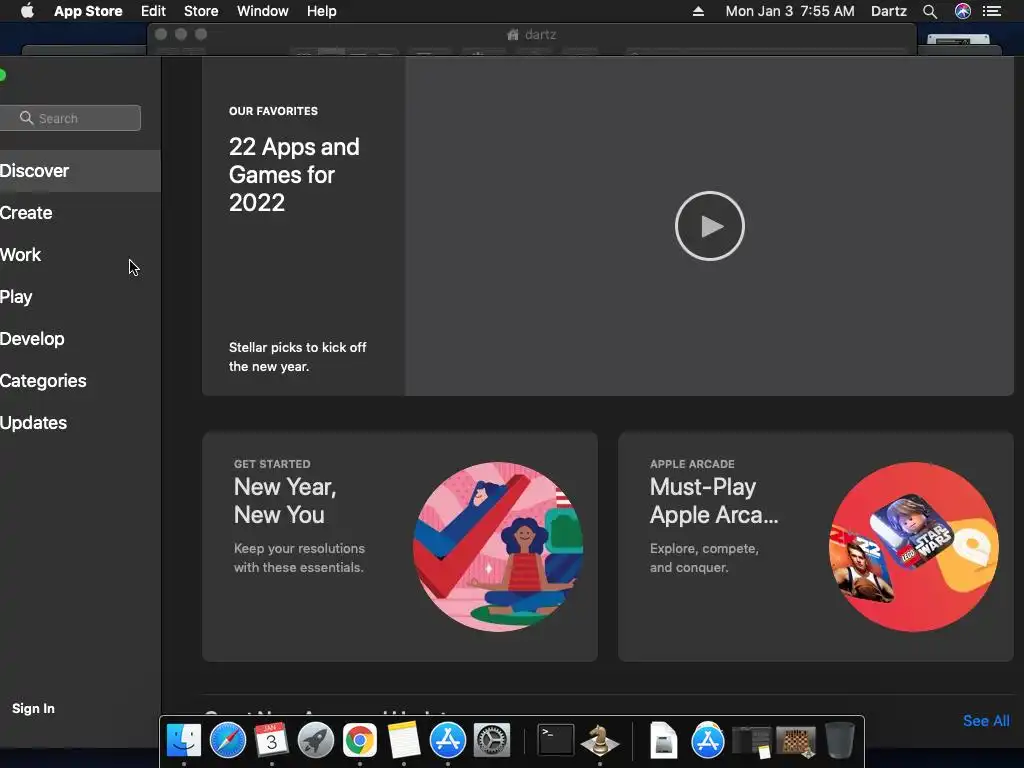Image resolution: width=1024 pixels, height=768 pixels.
Task: Open Spotlight search in menu bar
Action: click(x=930, y=11)
